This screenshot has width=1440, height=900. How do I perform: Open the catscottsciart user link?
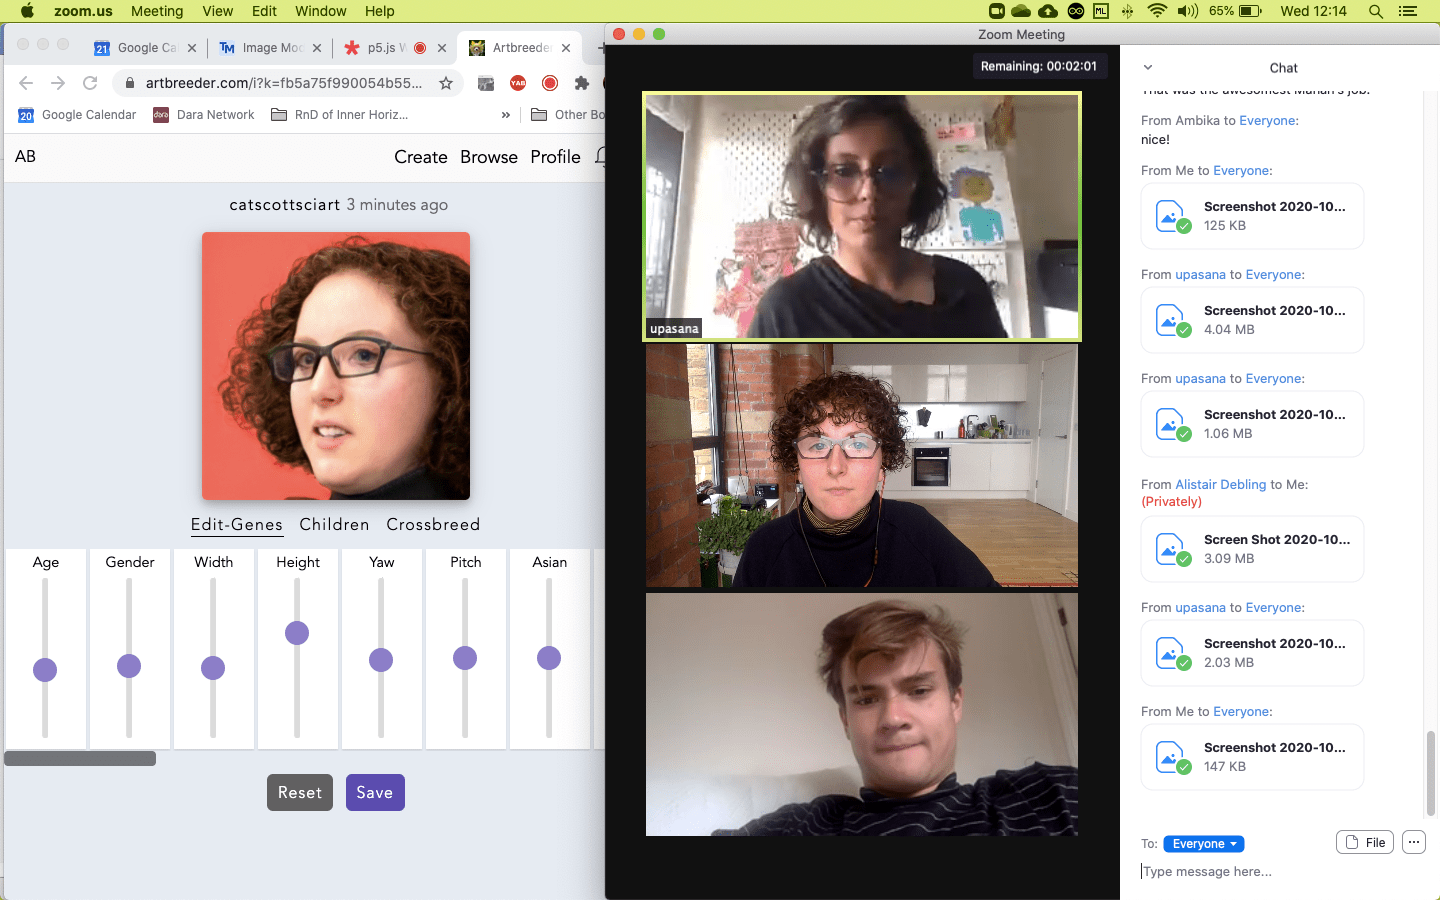(x=285, y=205)
